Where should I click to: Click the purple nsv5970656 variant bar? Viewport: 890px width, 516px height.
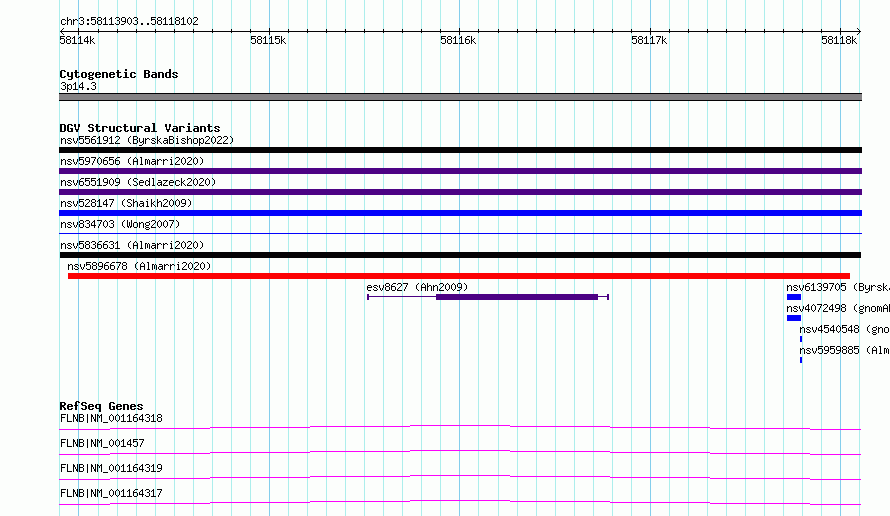click(460, 171)
